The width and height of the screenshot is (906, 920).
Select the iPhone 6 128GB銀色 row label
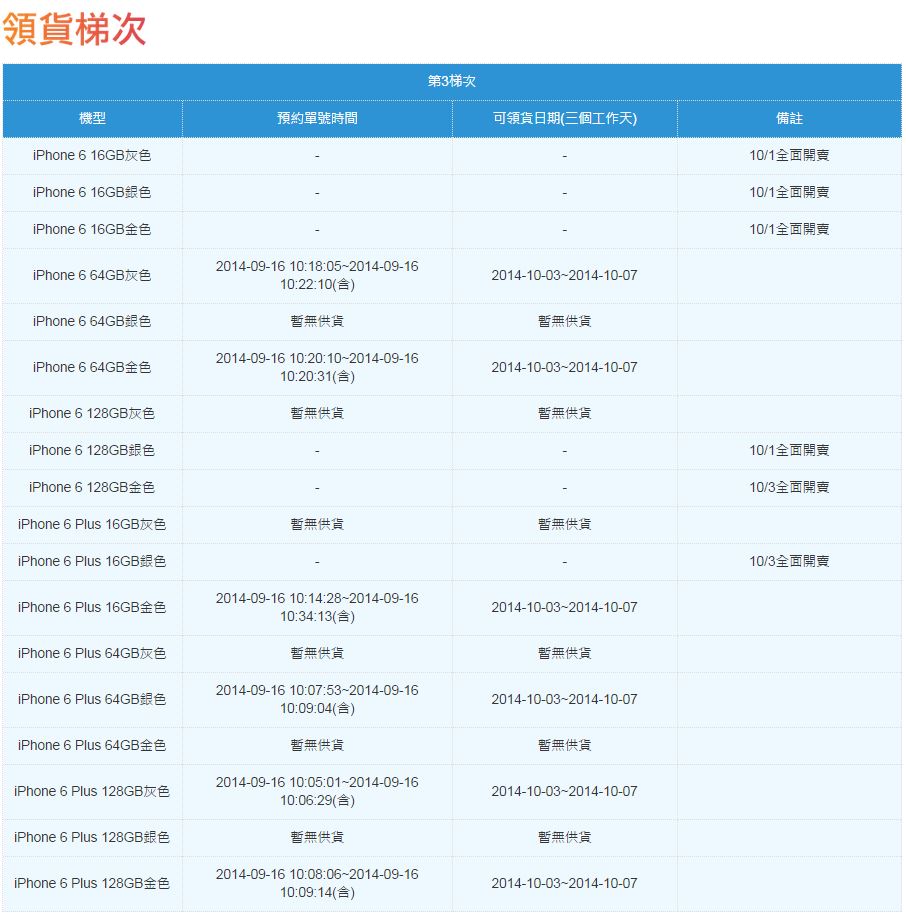(92, 451)
